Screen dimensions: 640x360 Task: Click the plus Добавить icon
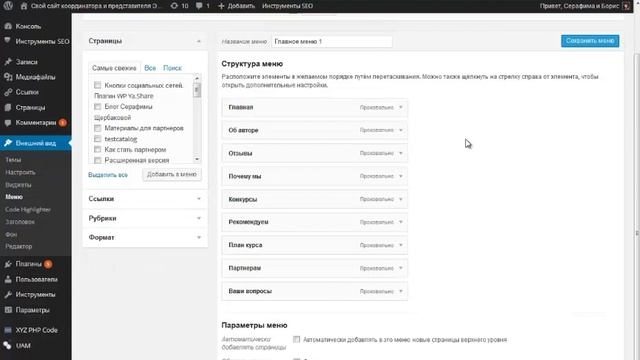click(x=221, y=6)
